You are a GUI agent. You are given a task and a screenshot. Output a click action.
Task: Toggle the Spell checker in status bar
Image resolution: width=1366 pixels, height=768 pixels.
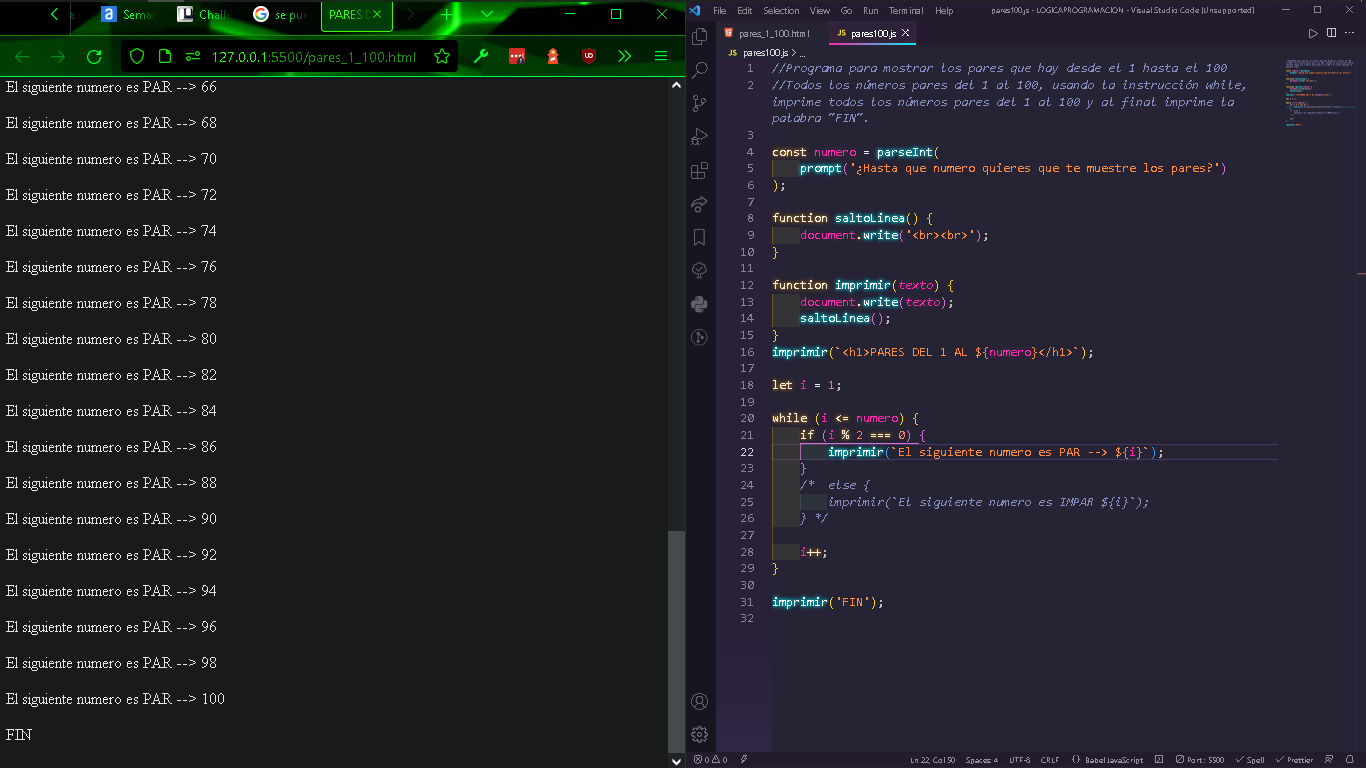[x=1250, y=760]
